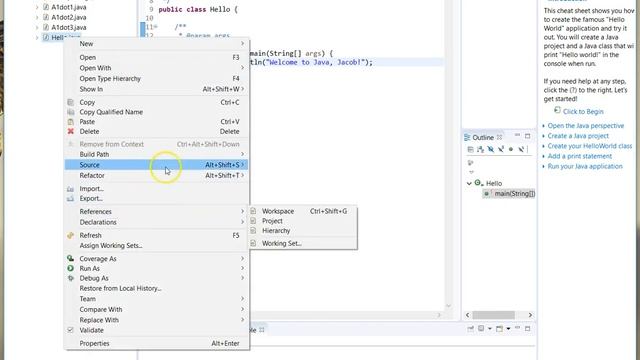Click the green Run As icon
This screenshot has height=360, width=640.
click(71, 268)
